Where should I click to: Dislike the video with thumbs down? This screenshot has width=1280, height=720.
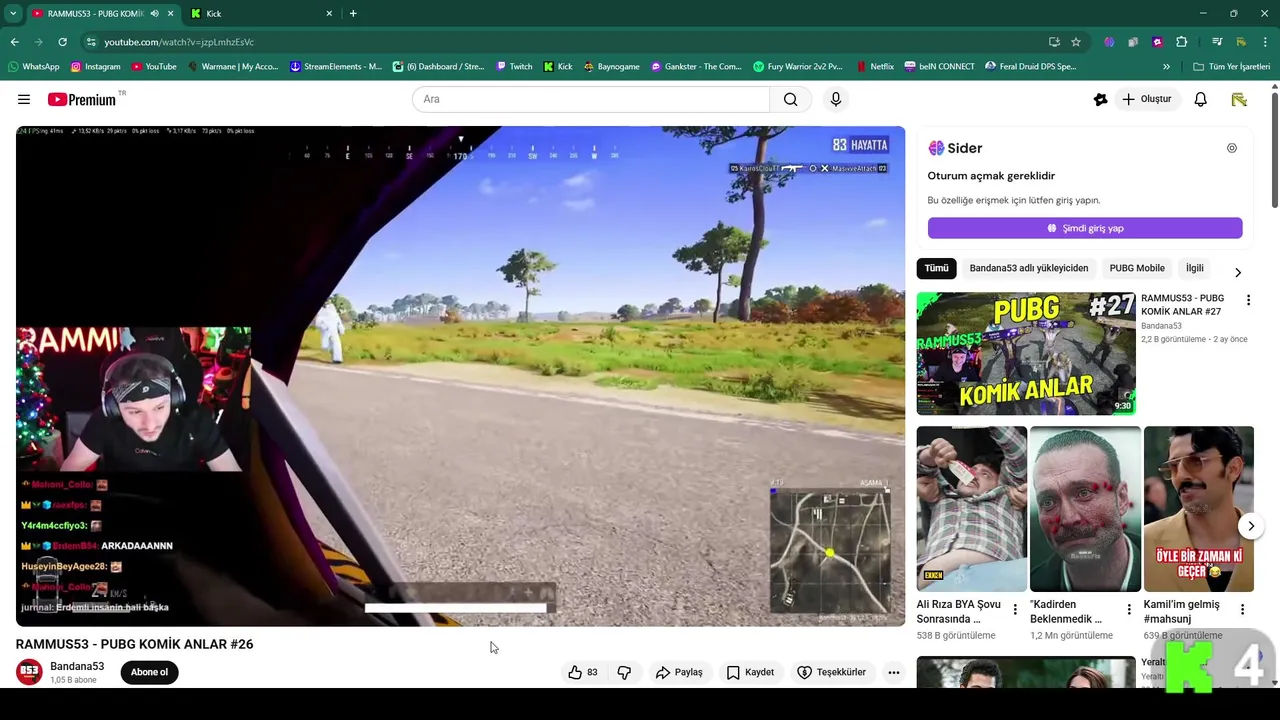tap(624, 672)
